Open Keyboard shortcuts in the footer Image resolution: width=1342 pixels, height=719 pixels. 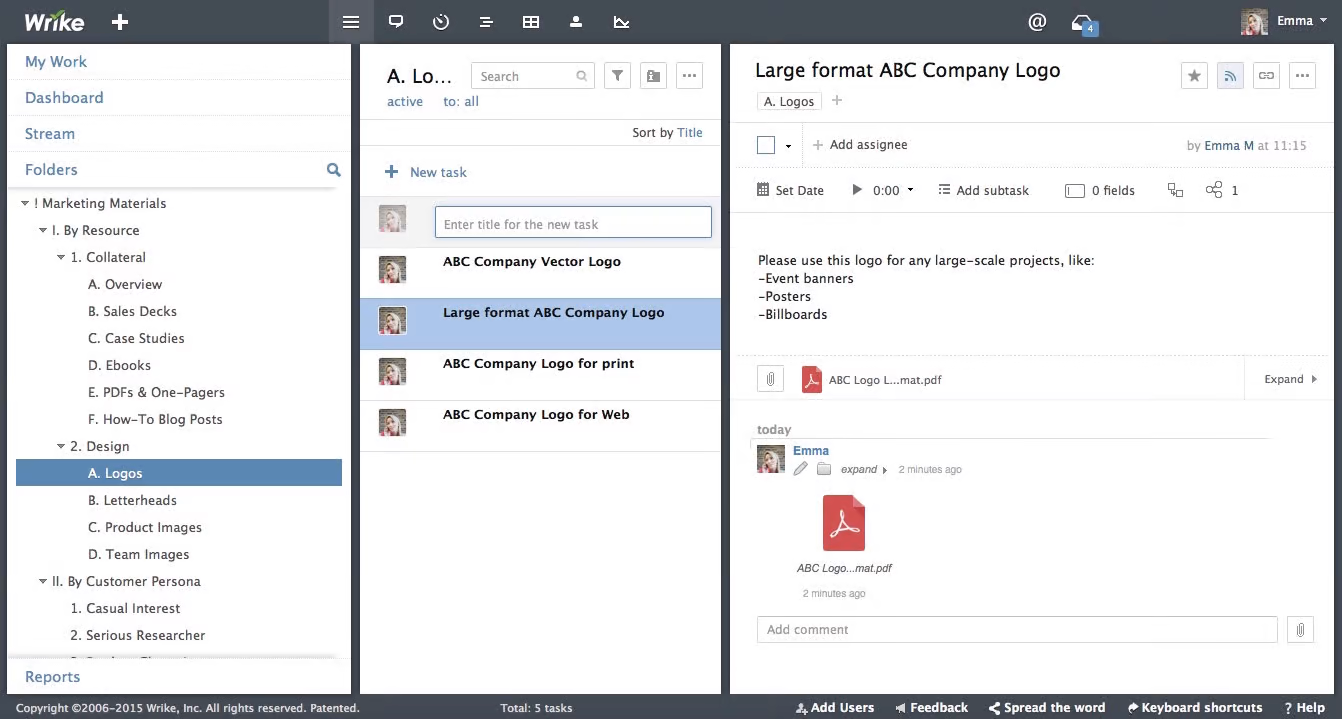(1195, 707)
